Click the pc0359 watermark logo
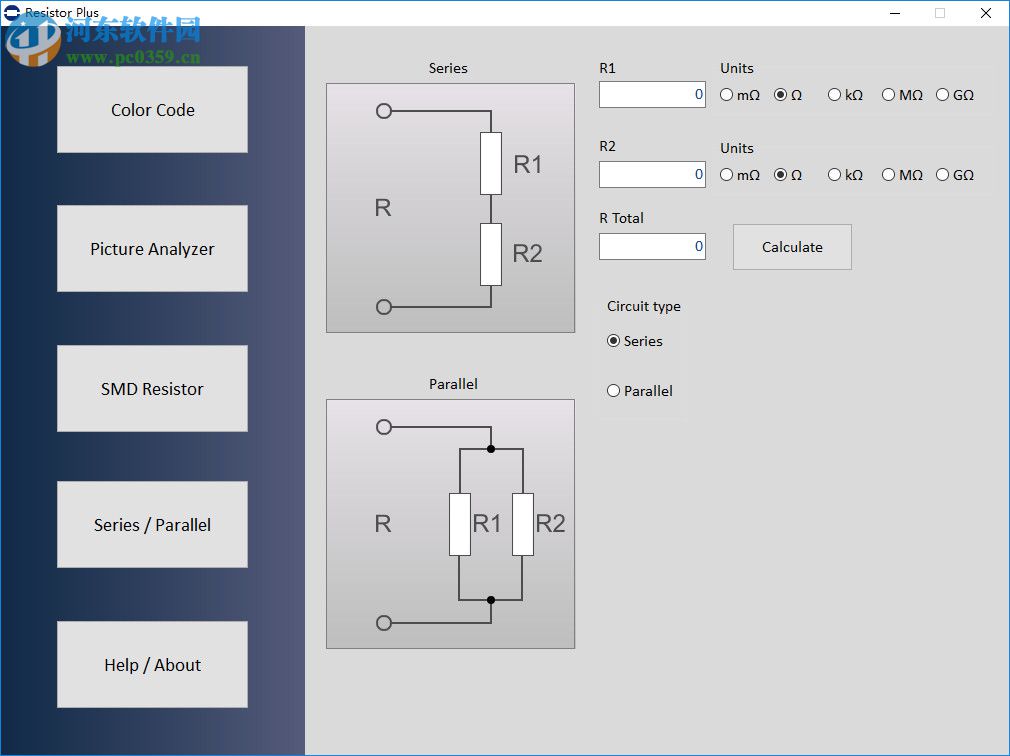The image size is (1010, 756). pyautogui.click(x=35, y=45)
